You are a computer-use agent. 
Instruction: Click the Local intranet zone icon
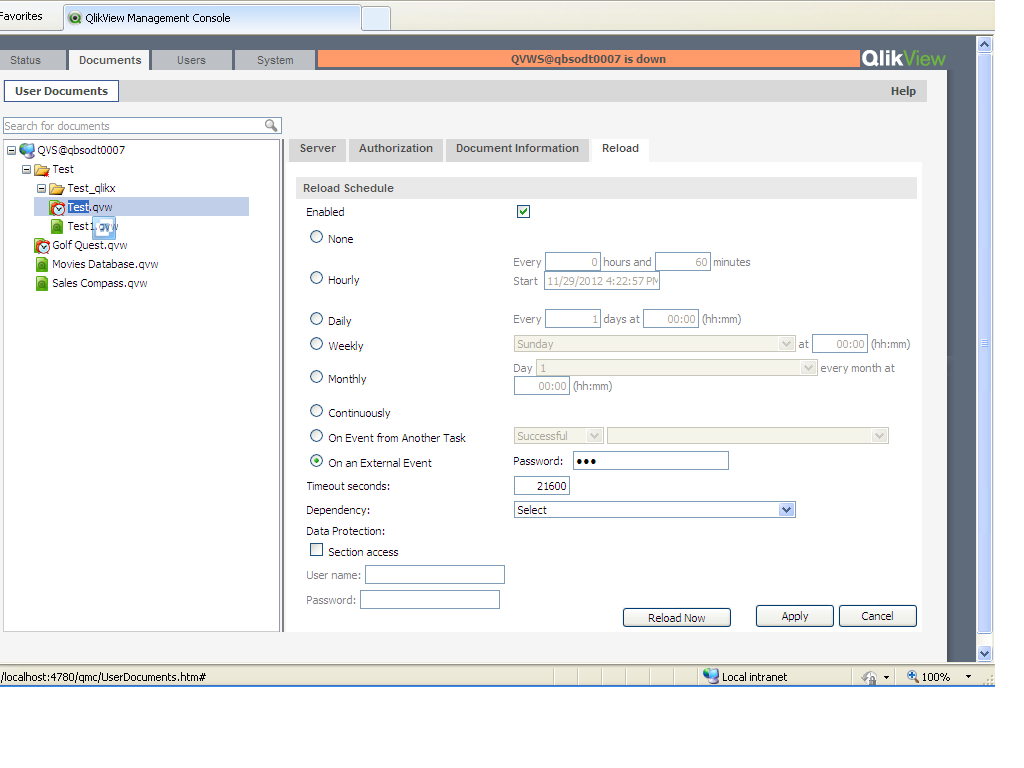(711, 676)
